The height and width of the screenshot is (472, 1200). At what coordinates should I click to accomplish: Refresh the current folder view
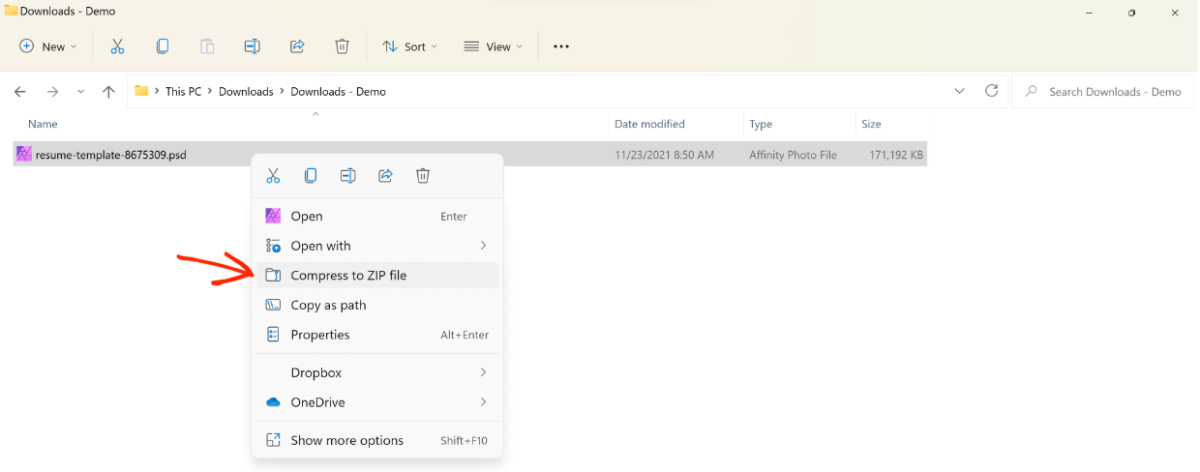(x=991, y=91)
